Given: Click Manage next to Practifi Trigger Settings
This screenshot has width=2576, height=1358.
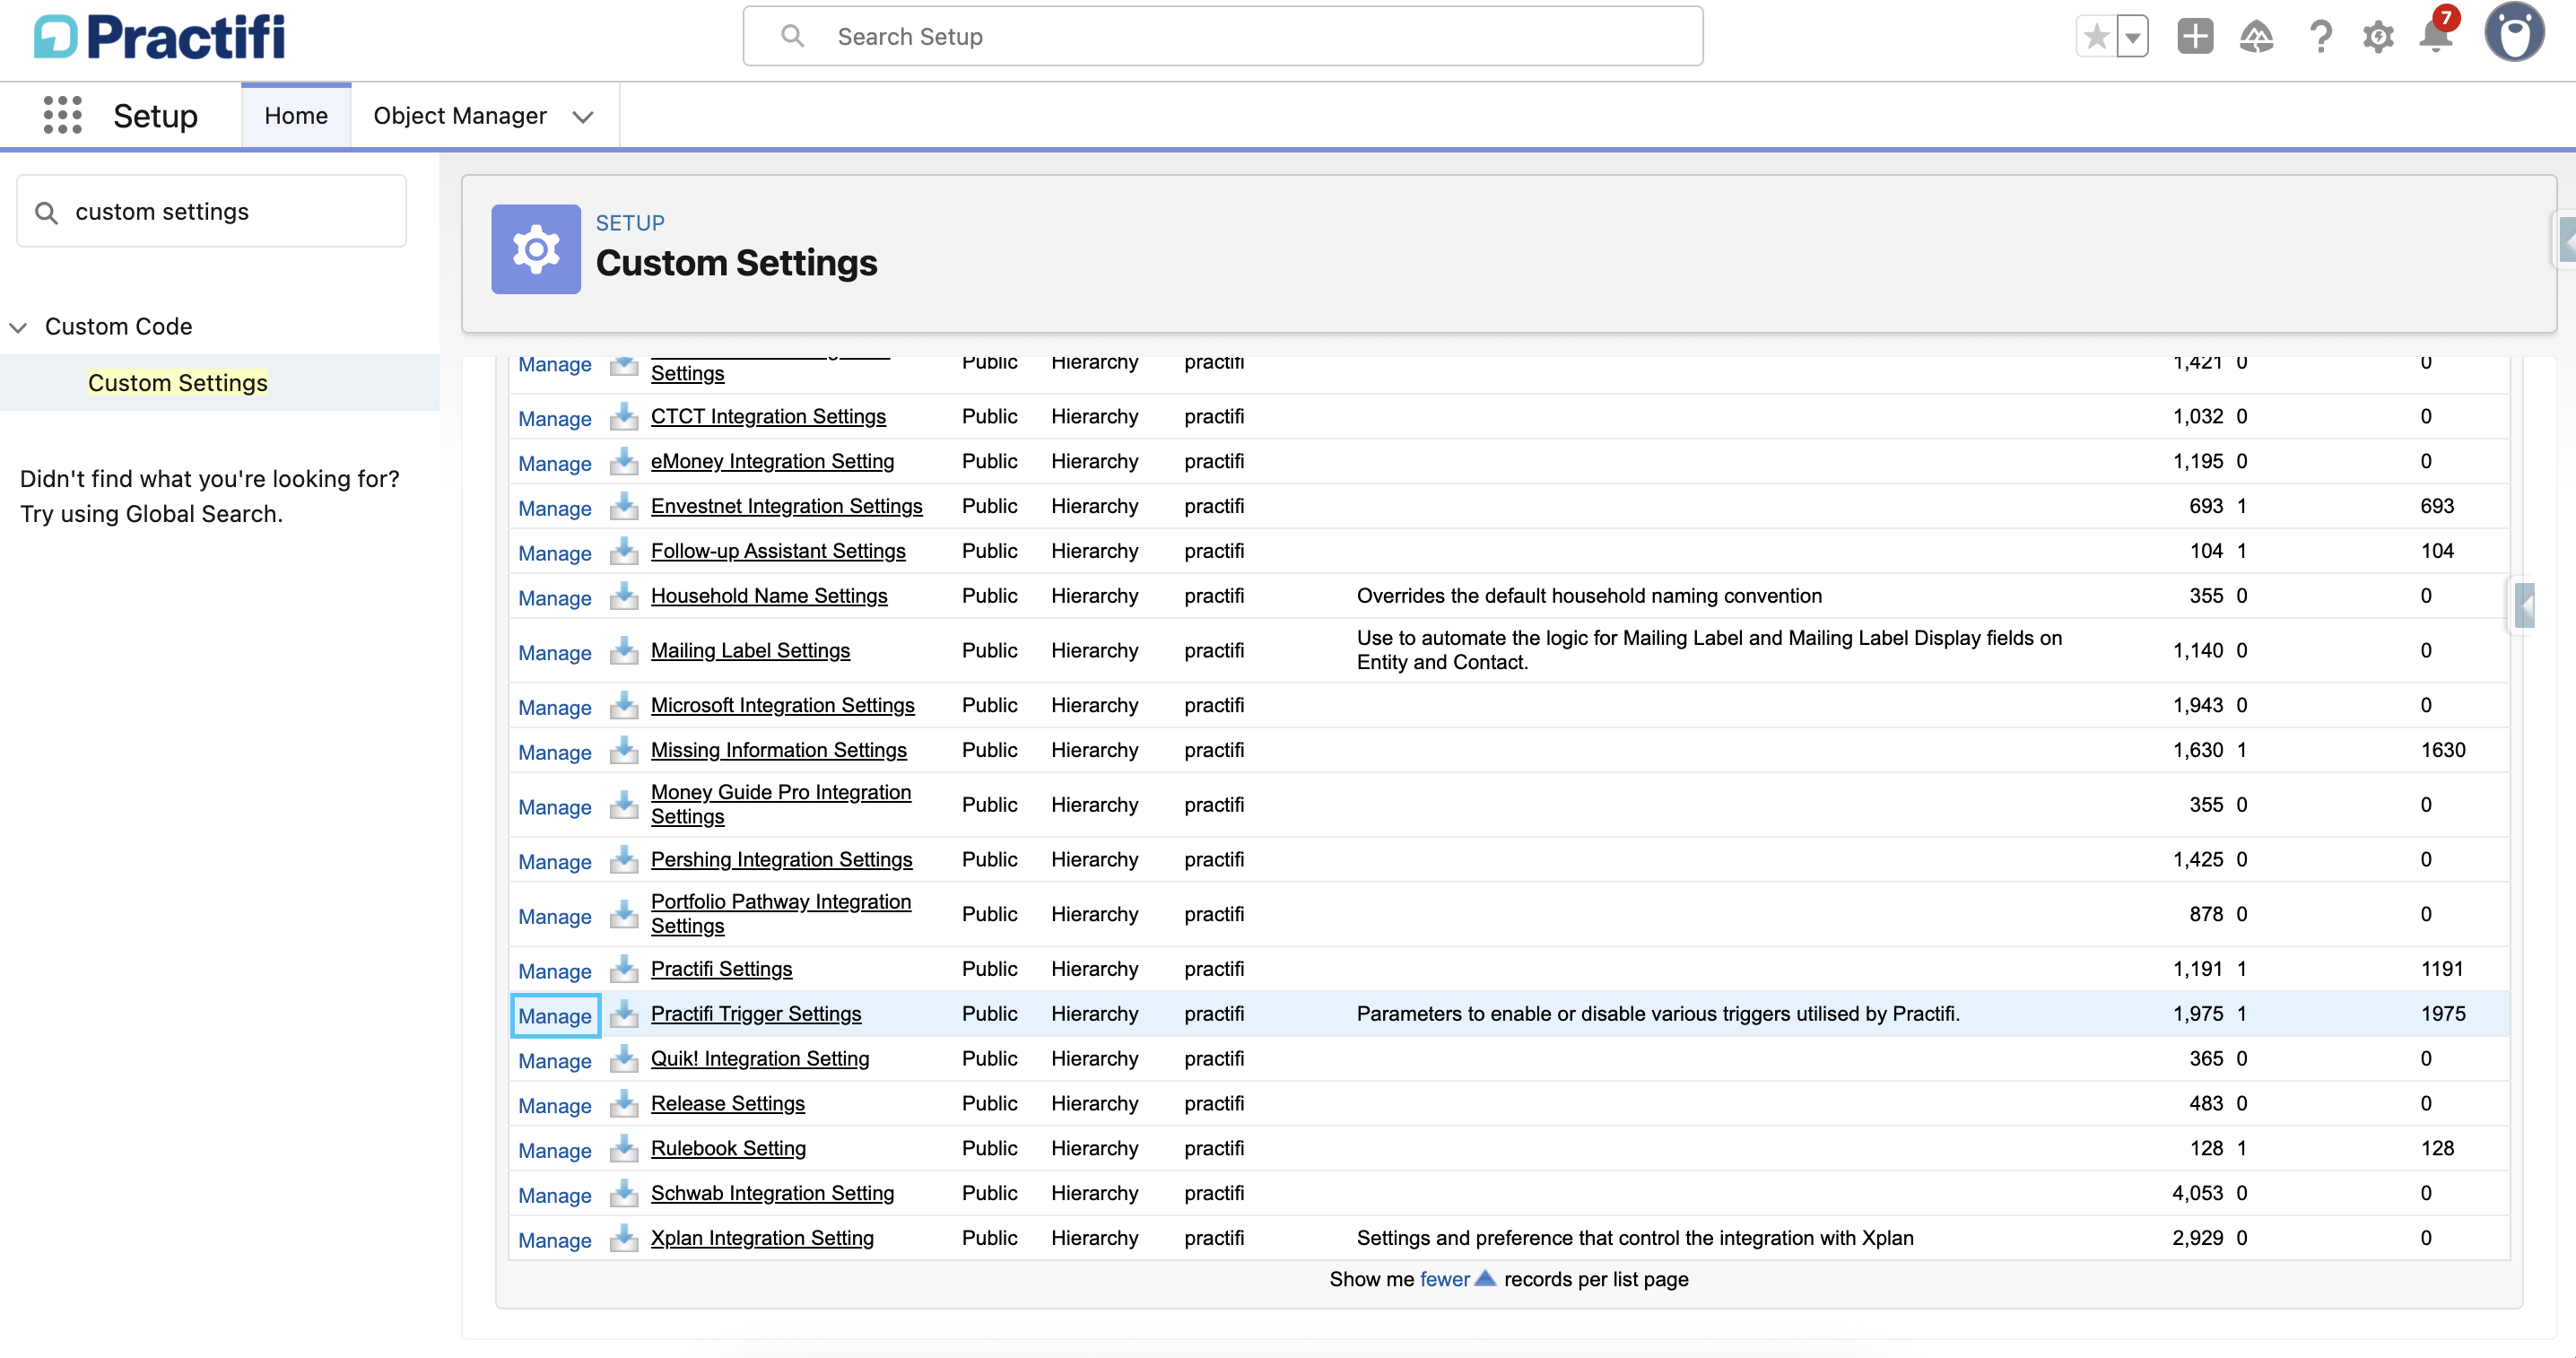Looking at the screenshot, I should click(554, 1015).
